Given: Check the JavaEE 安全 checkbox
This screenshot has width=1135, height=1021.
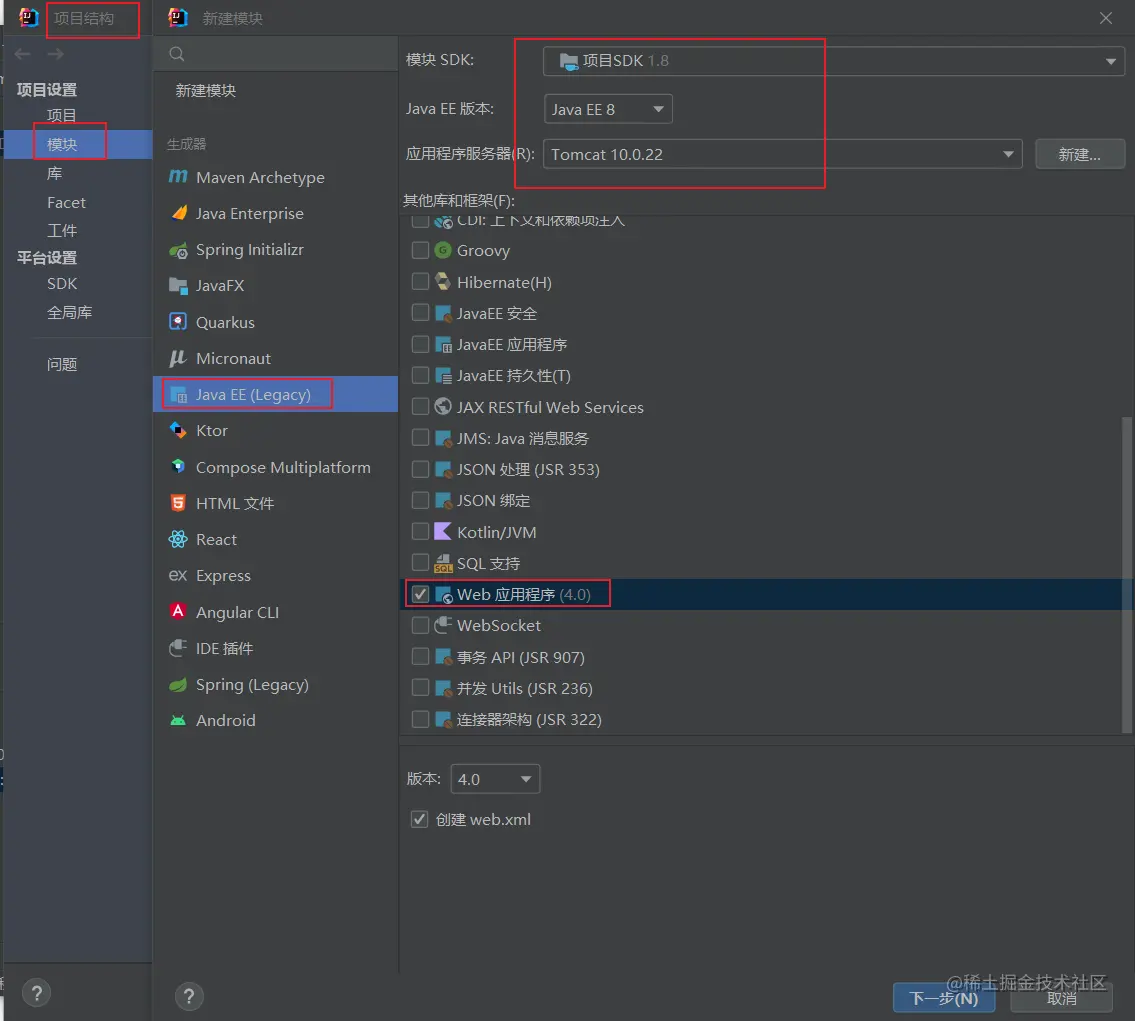Looking at the screenshot, I should [x=420, y=313].
